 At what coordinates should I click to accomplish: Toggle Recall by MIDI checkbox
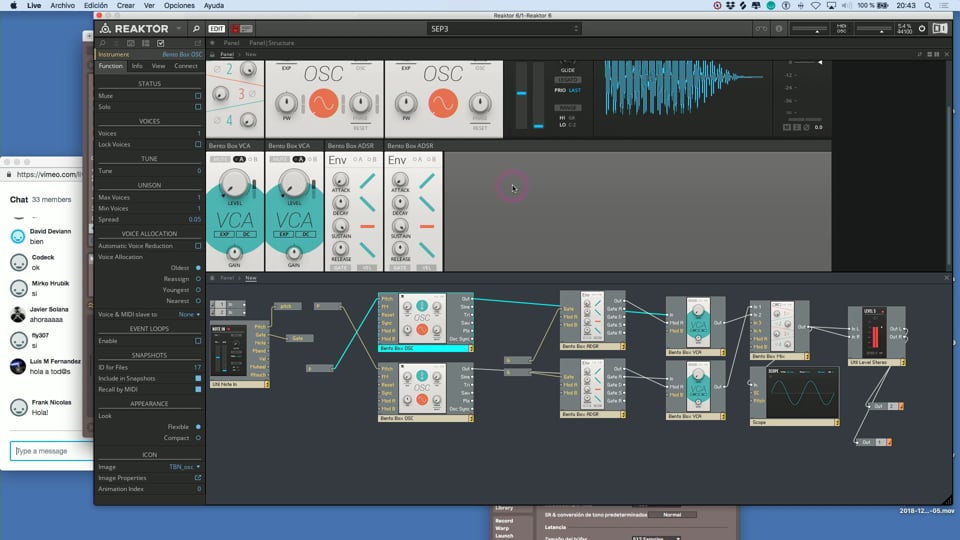coord(198,389)
